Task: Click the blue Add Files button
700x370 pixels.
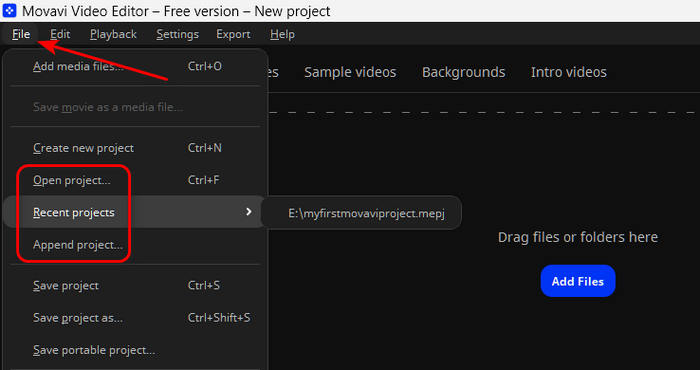Action: click(x=578, y=281)
